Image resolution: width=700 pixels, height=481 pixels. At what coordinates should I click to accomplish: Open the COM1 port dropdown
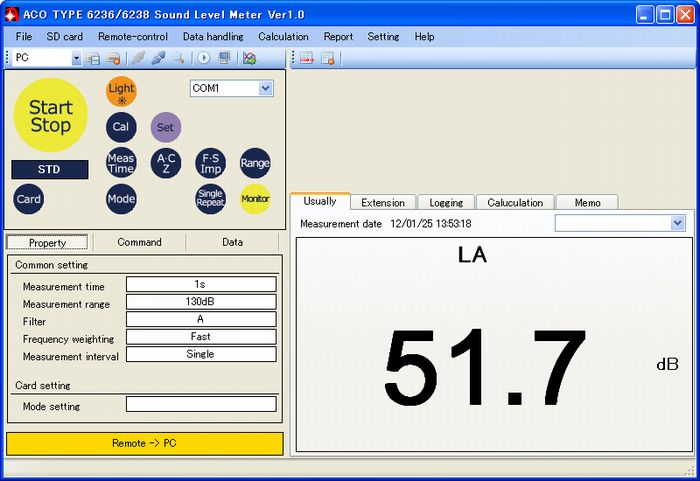pos(265,88)
